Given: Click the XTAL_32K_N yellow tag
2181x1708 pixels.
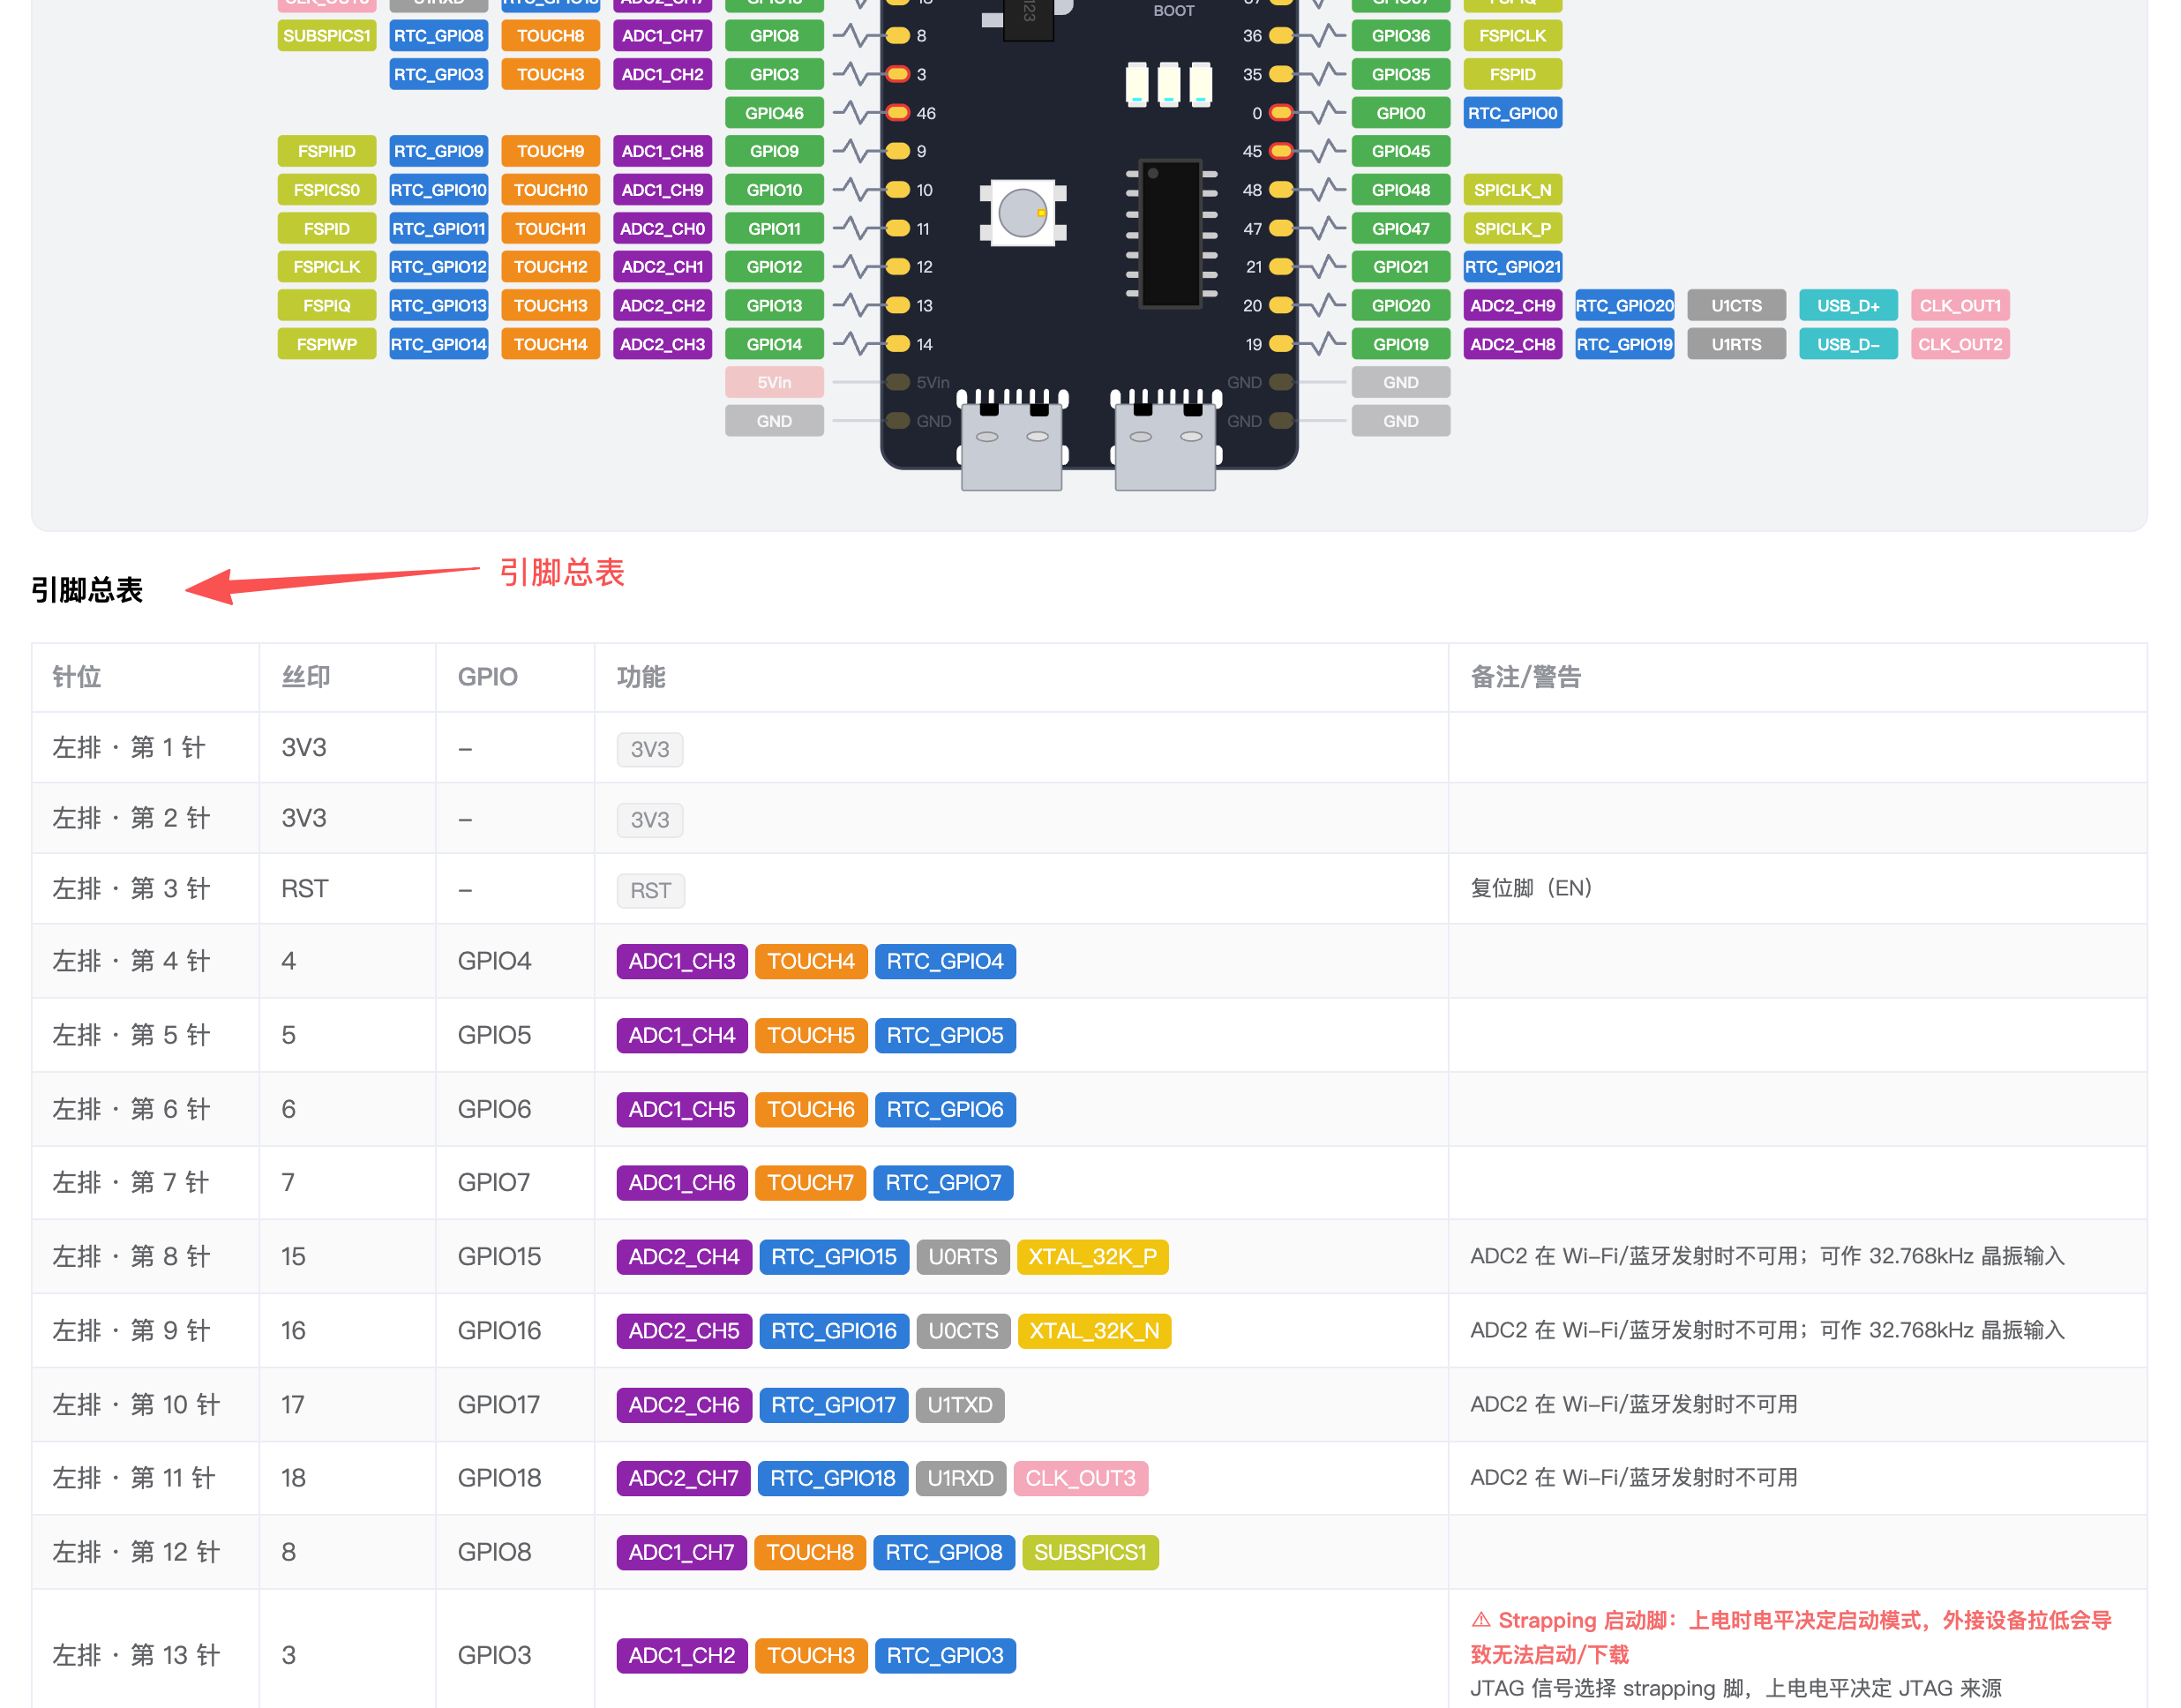Looking at the screenshot, I should coord(1094,1330).
